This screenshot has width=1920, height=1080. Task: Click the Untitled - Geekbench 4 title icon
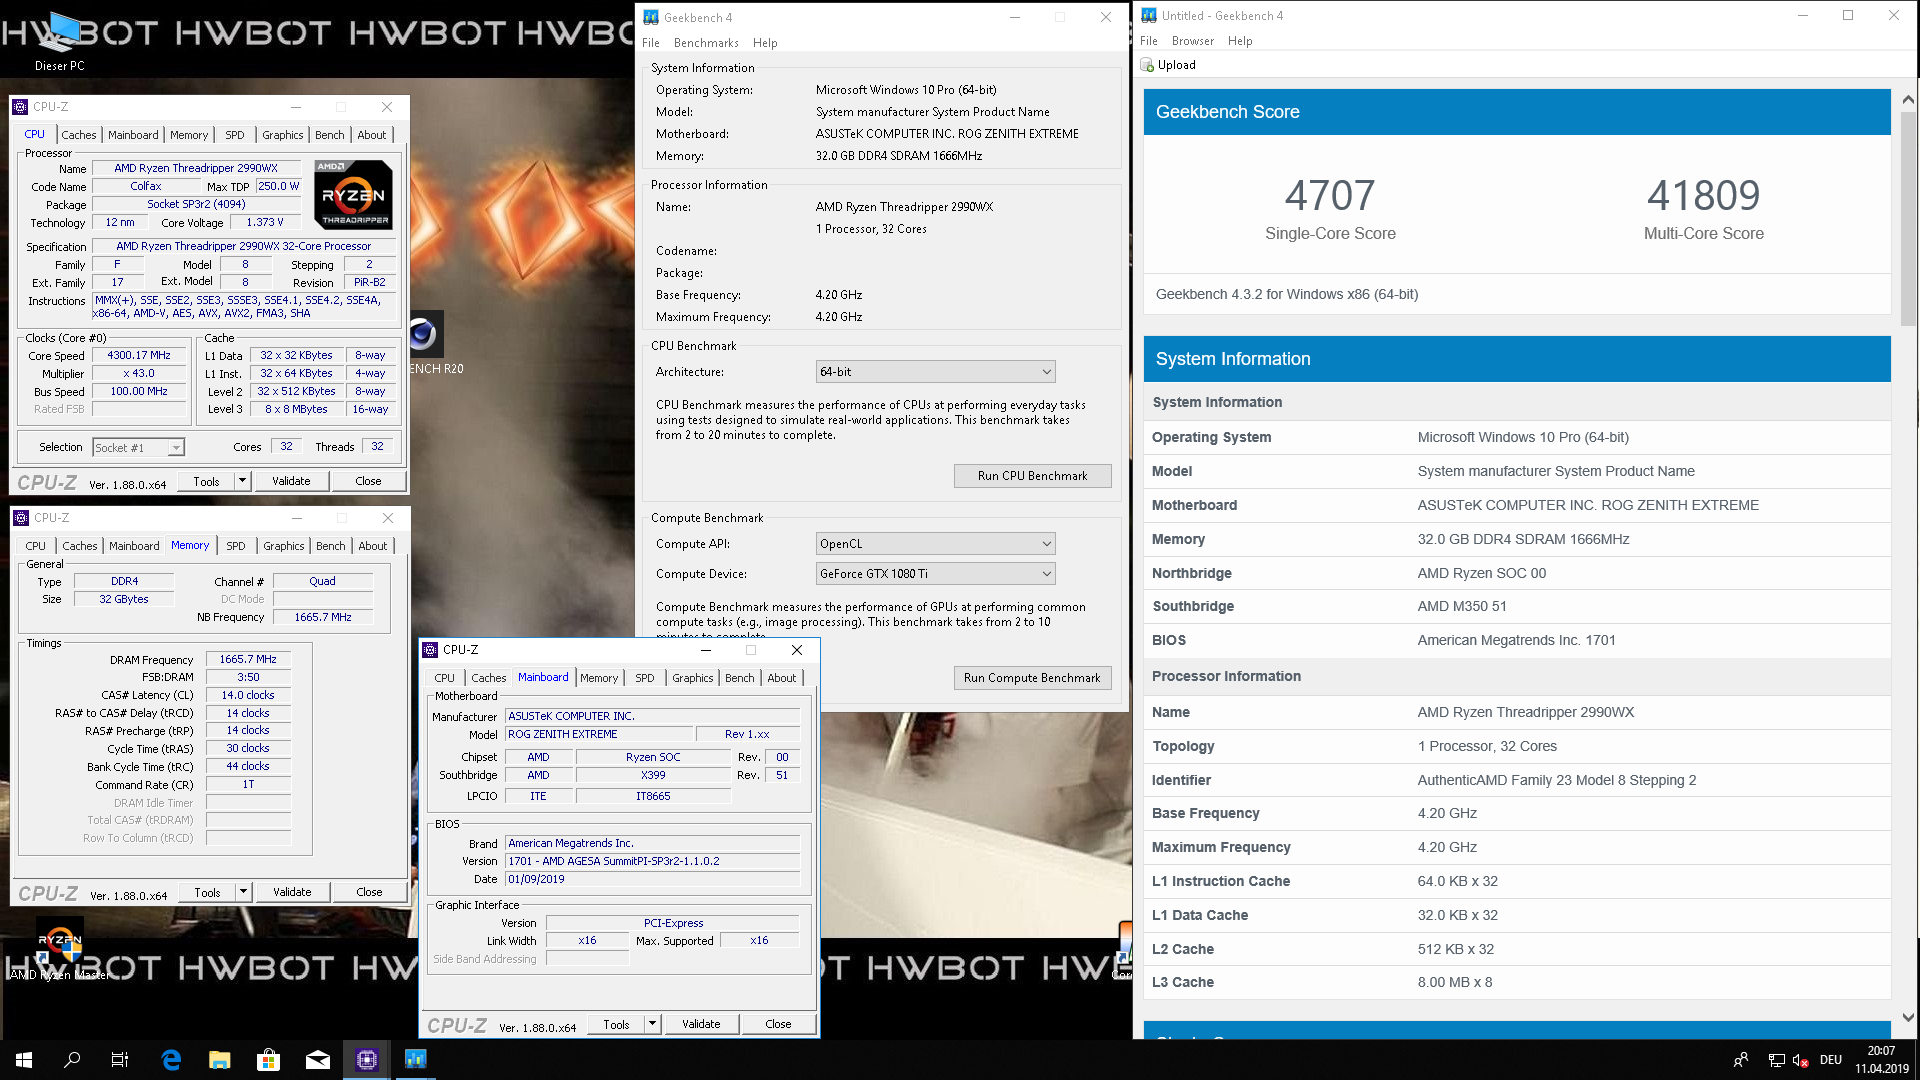tap(1149, 15)
